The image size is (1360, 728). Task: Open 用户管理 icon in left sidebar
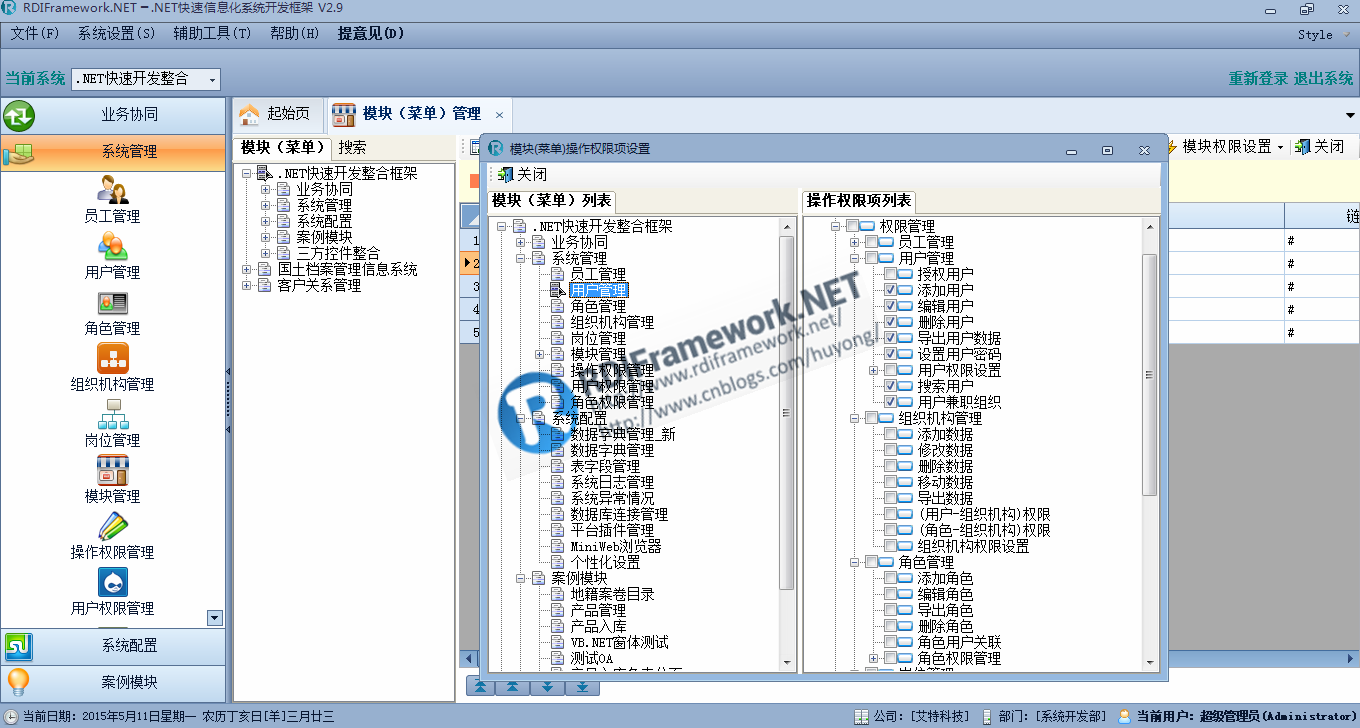(112, 246)
